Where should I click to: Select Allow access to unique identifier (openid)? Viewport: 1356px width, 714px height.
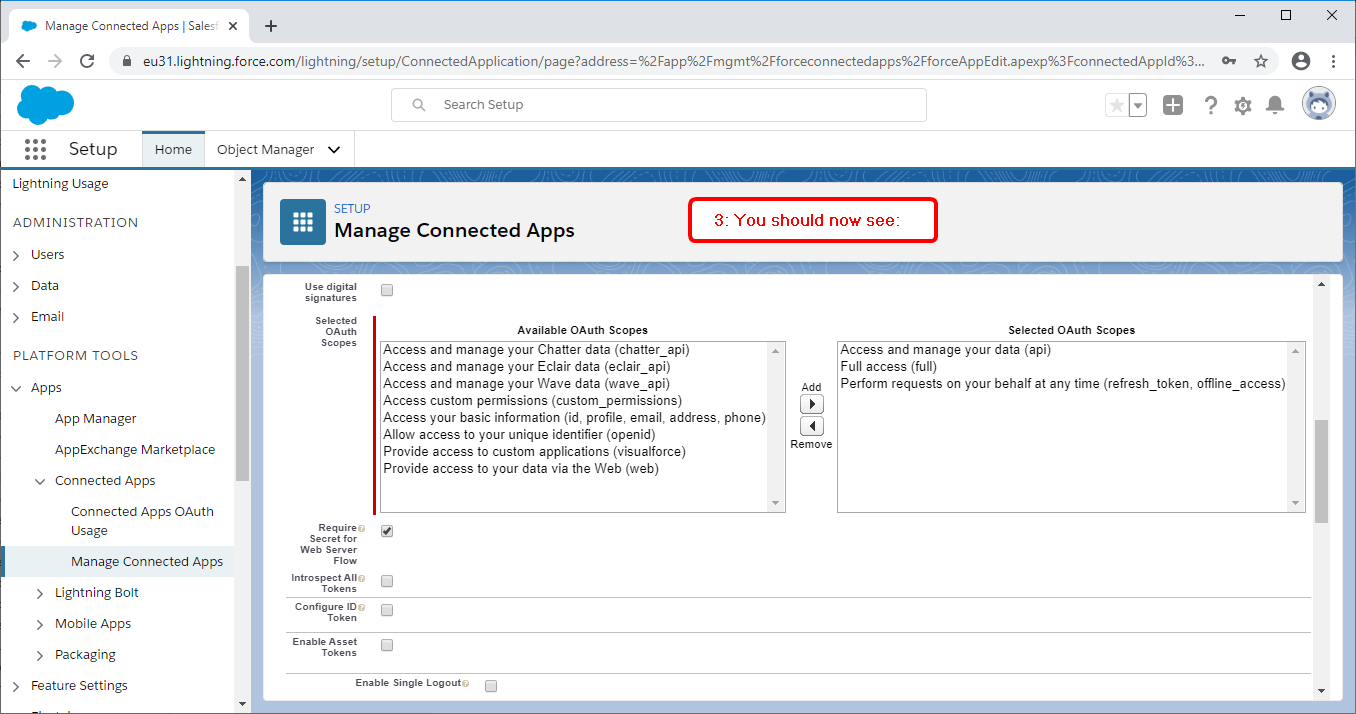click(520, 435)
